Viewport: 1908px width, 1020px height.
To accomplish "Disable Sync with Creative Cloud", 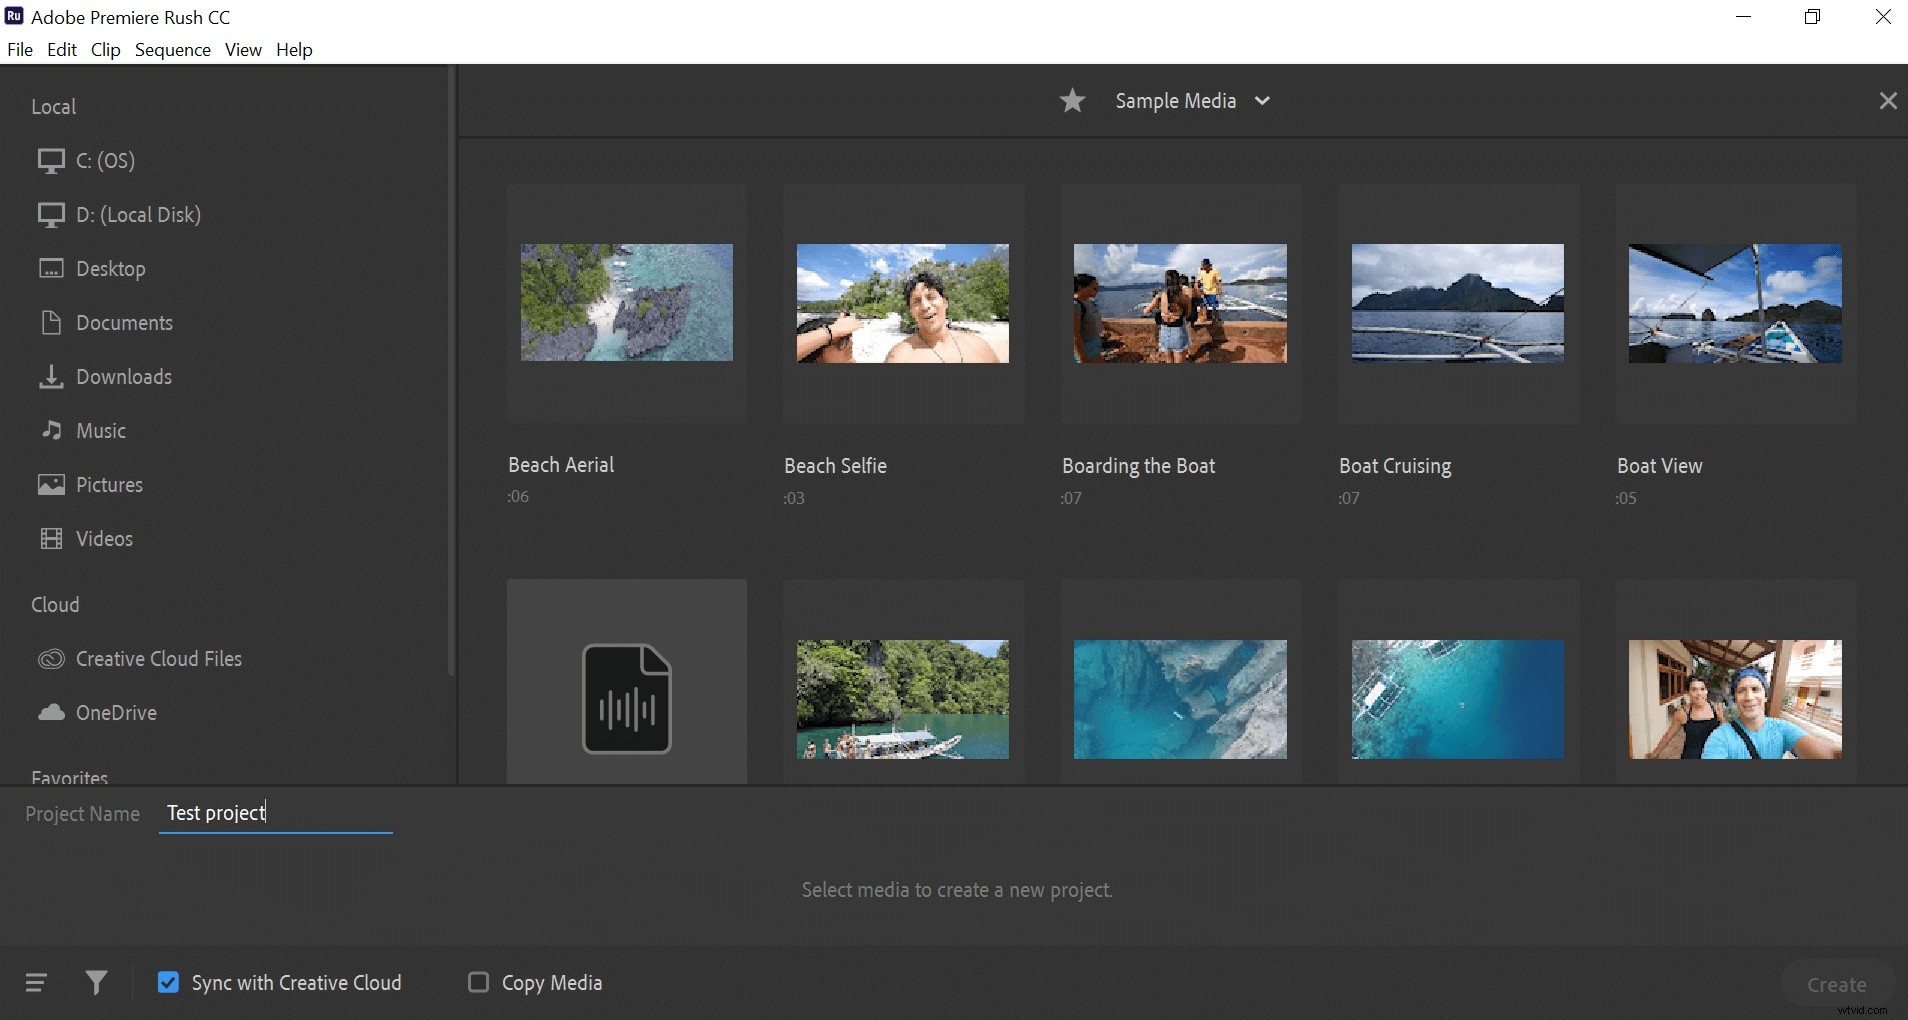I will tap(167, 982).
